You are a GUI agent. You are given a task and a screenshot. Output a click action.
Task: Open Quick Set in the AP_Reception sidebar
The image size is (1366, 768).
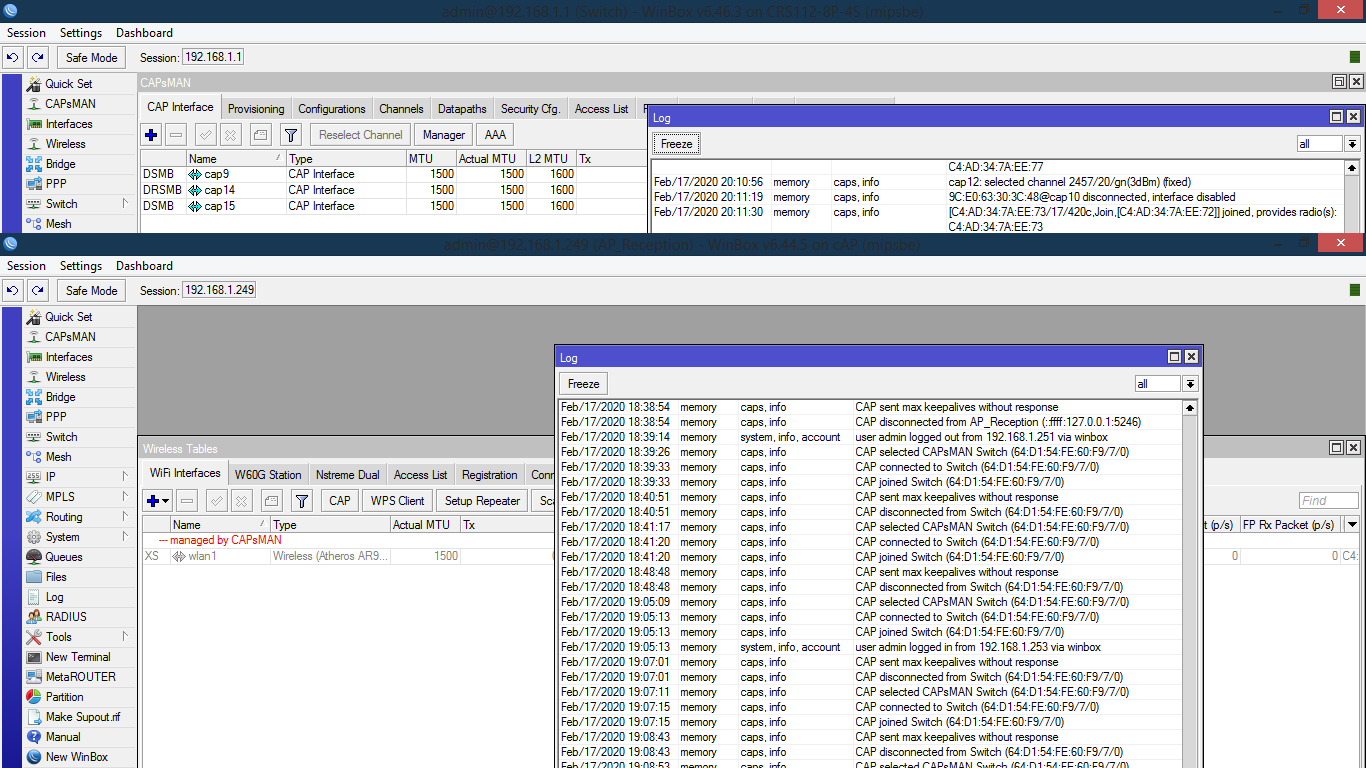click(x=68, y=317)
